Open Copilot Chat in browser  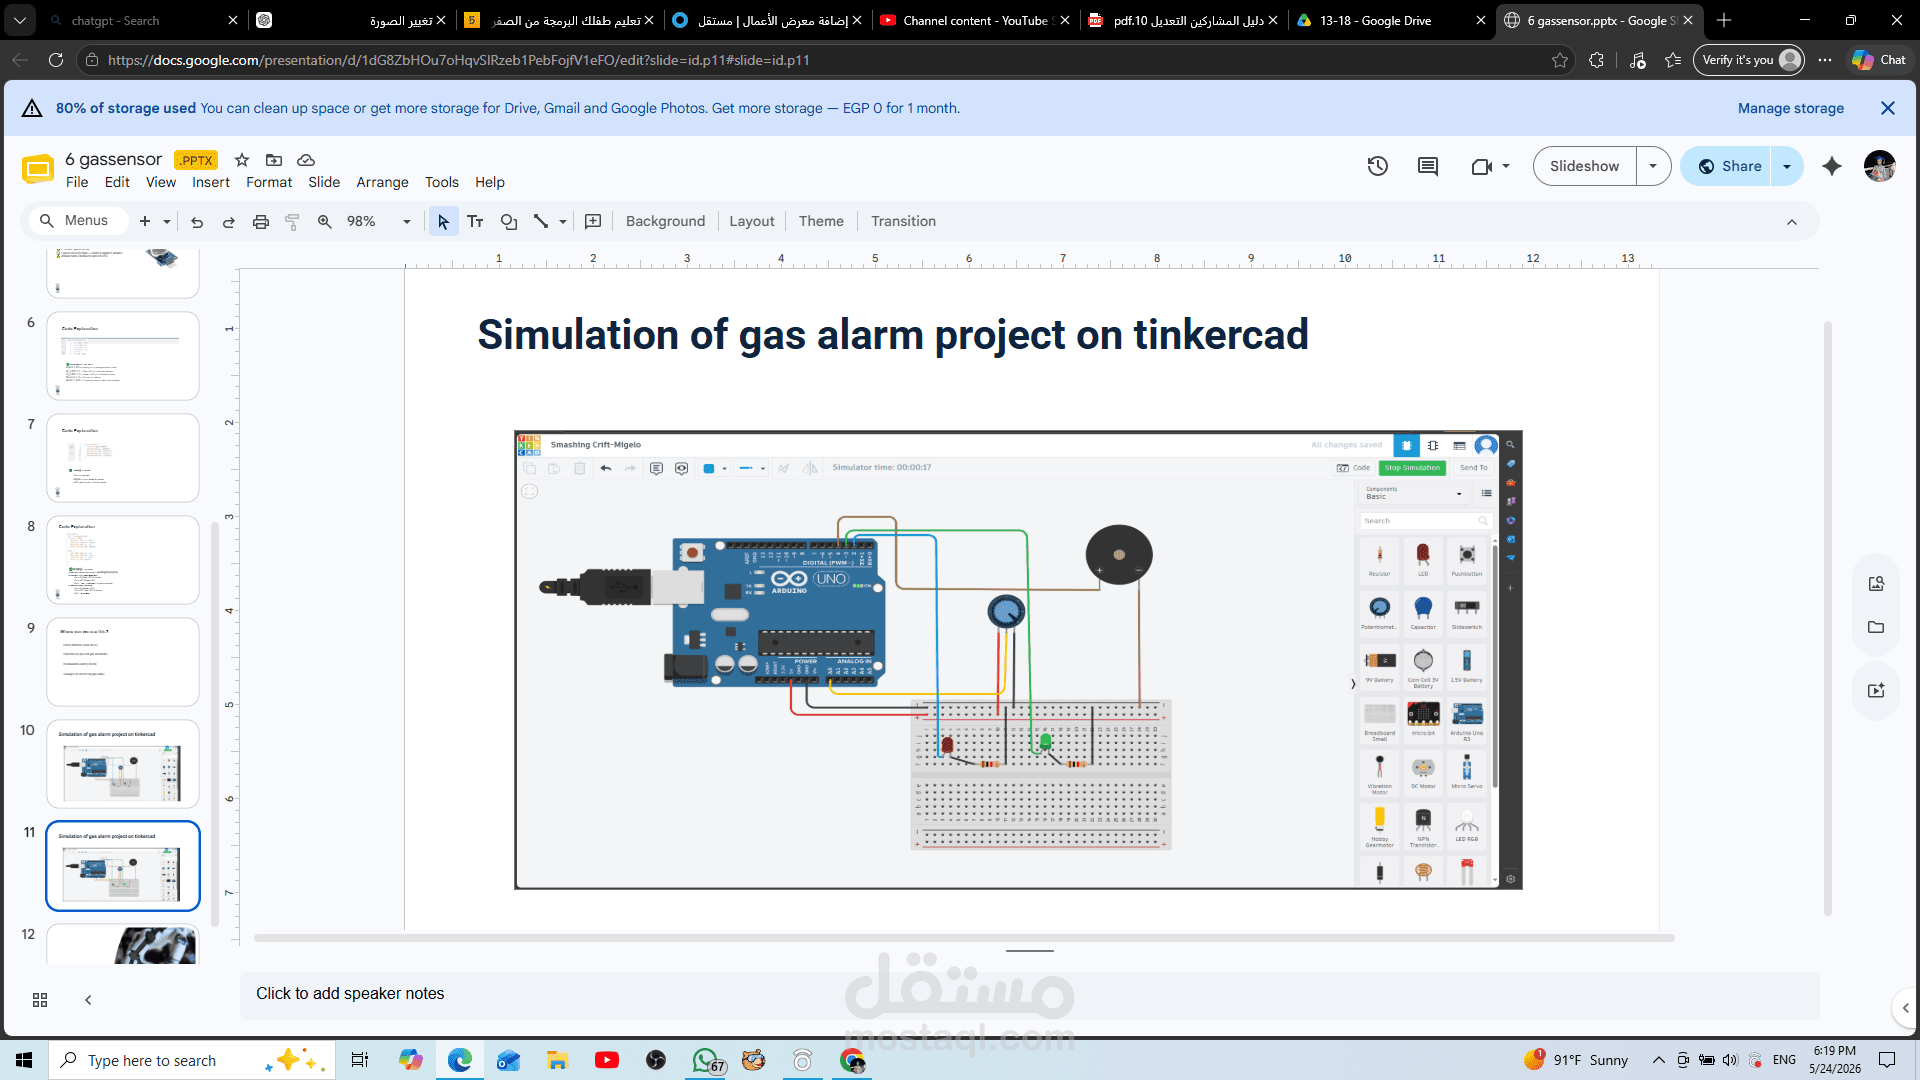(x=1879, y=60)
